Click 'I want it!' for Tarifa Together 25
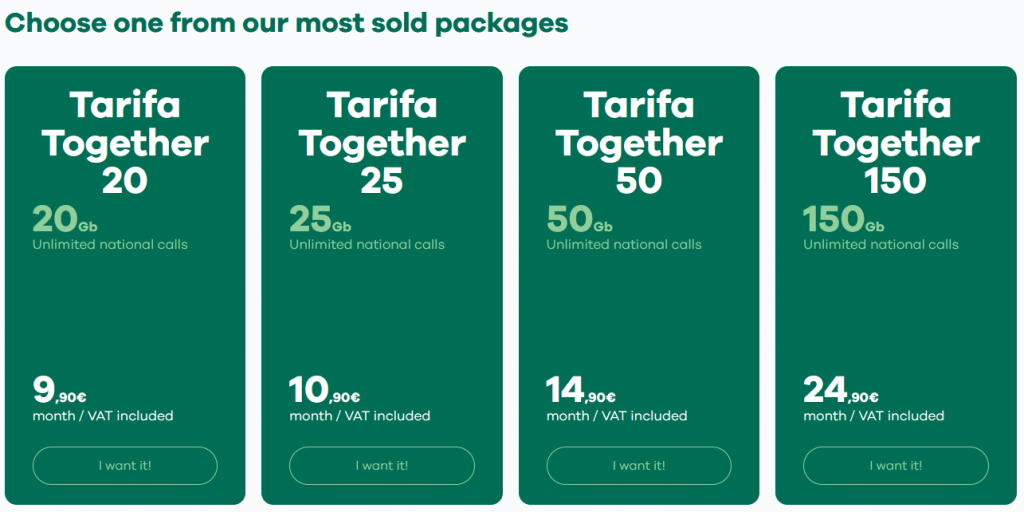1024x512 pixels. (x=382, y=466)
